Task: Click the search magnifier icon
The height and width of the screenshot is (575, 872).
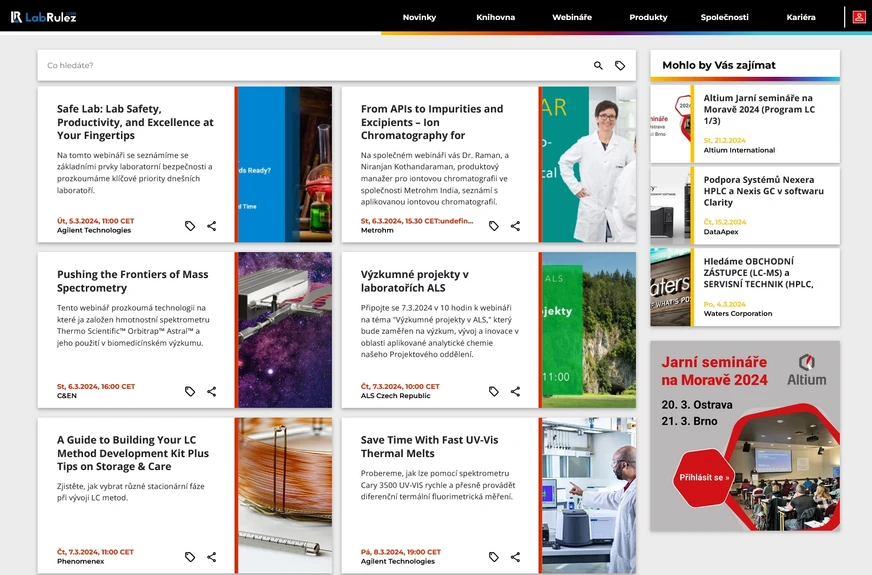Action: pyautogui.click(x=598, y=66)
